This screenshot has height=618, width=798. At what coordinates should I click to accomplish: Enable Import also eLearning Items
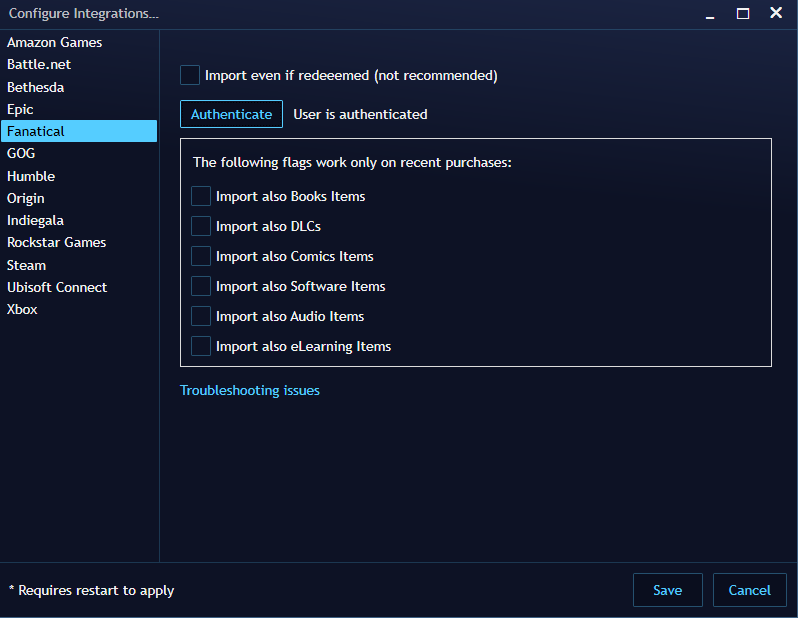pos(201,346)
